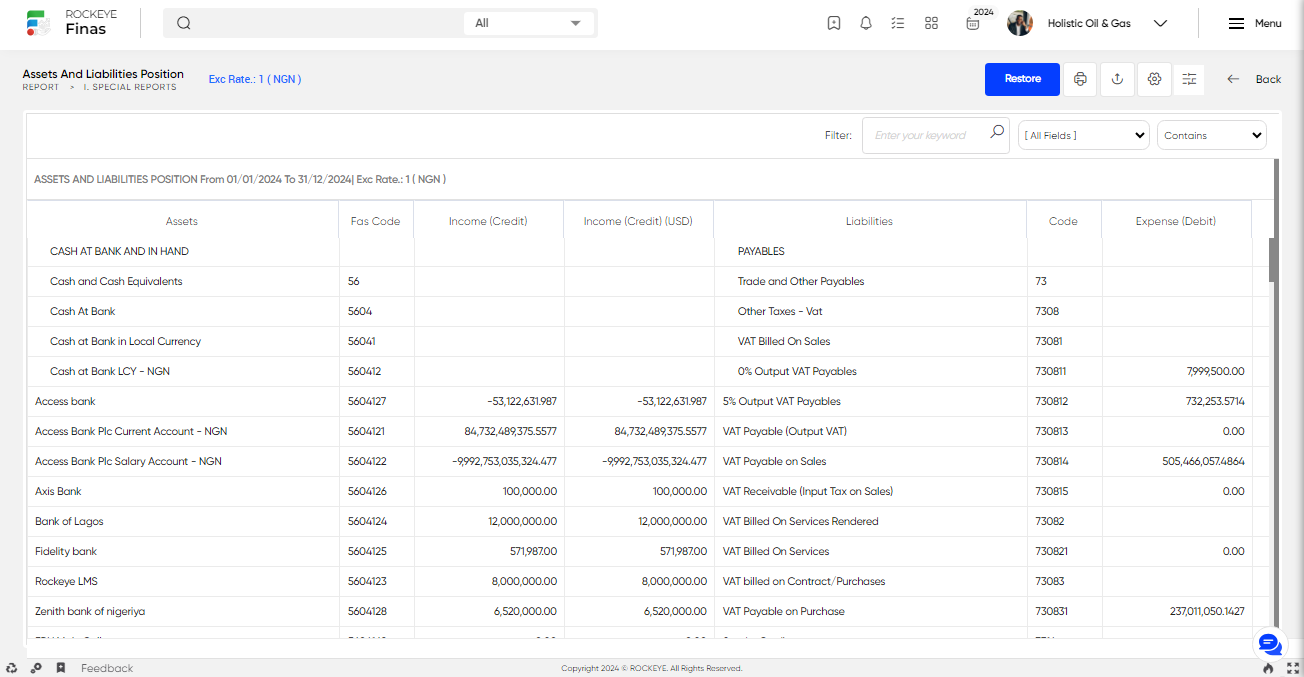Open the task checklist icon
Viewport: 1304px width, 677px height.
point(898,23)
